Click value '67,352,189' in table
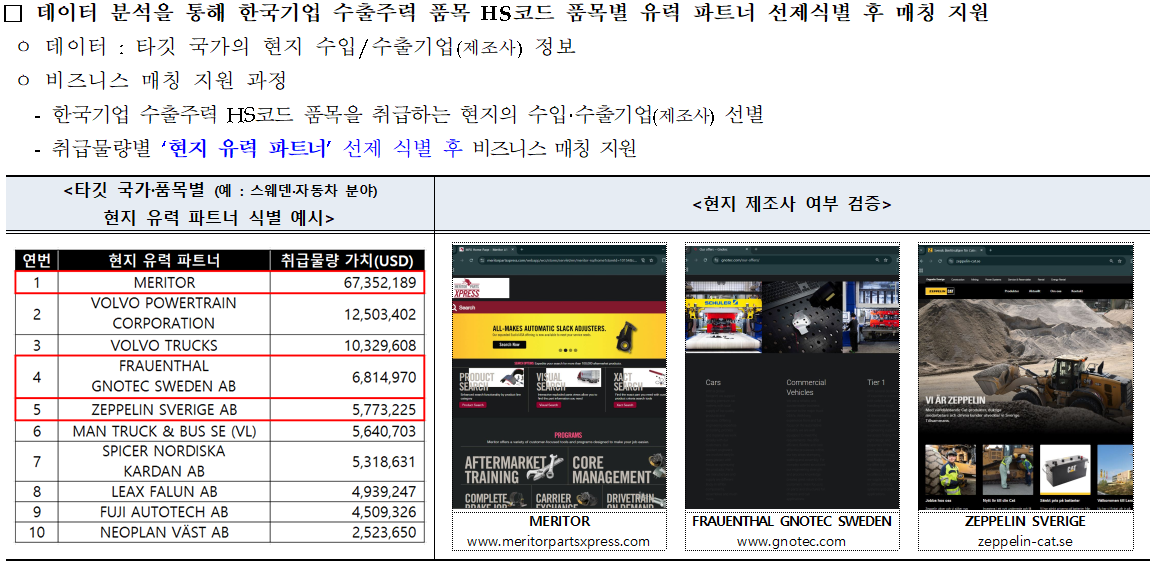 379,283
